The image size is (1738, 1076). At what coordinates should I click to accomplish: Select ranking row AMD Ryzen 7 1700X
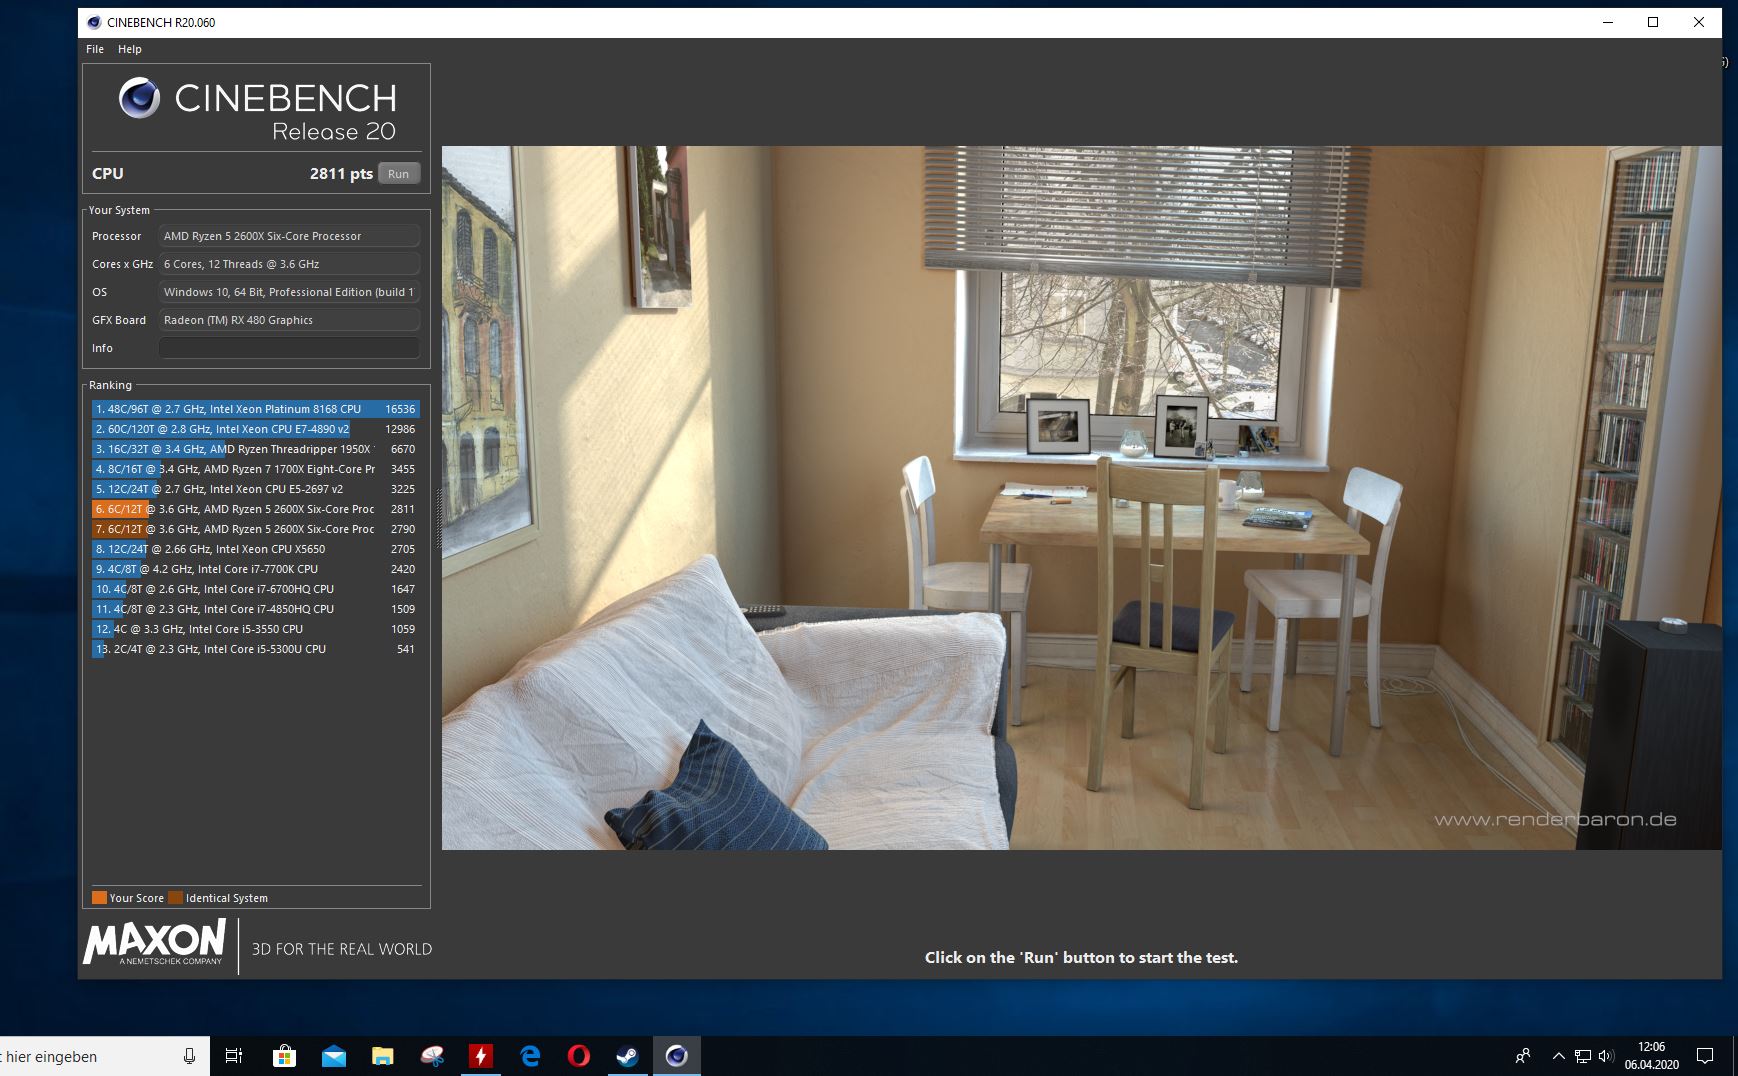point(256,469)
